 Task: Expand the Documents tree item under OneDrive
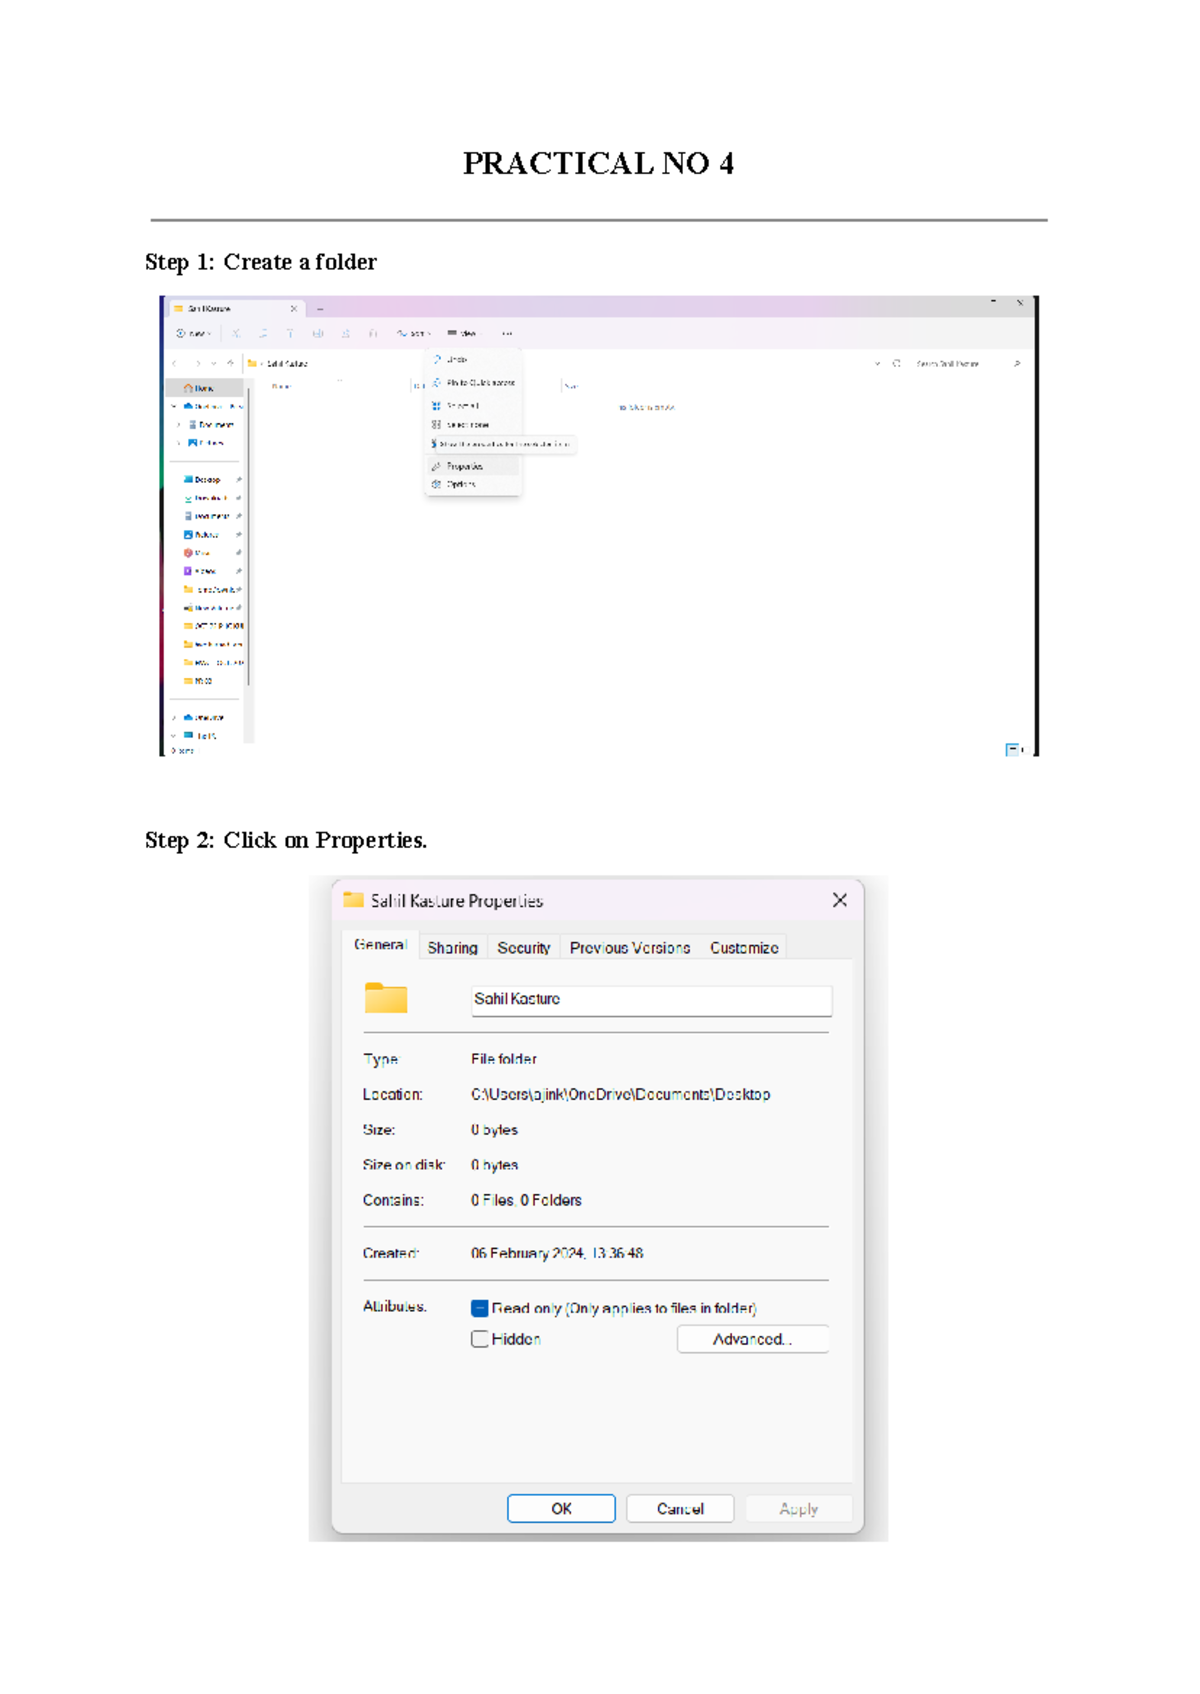tap(179, 425)
